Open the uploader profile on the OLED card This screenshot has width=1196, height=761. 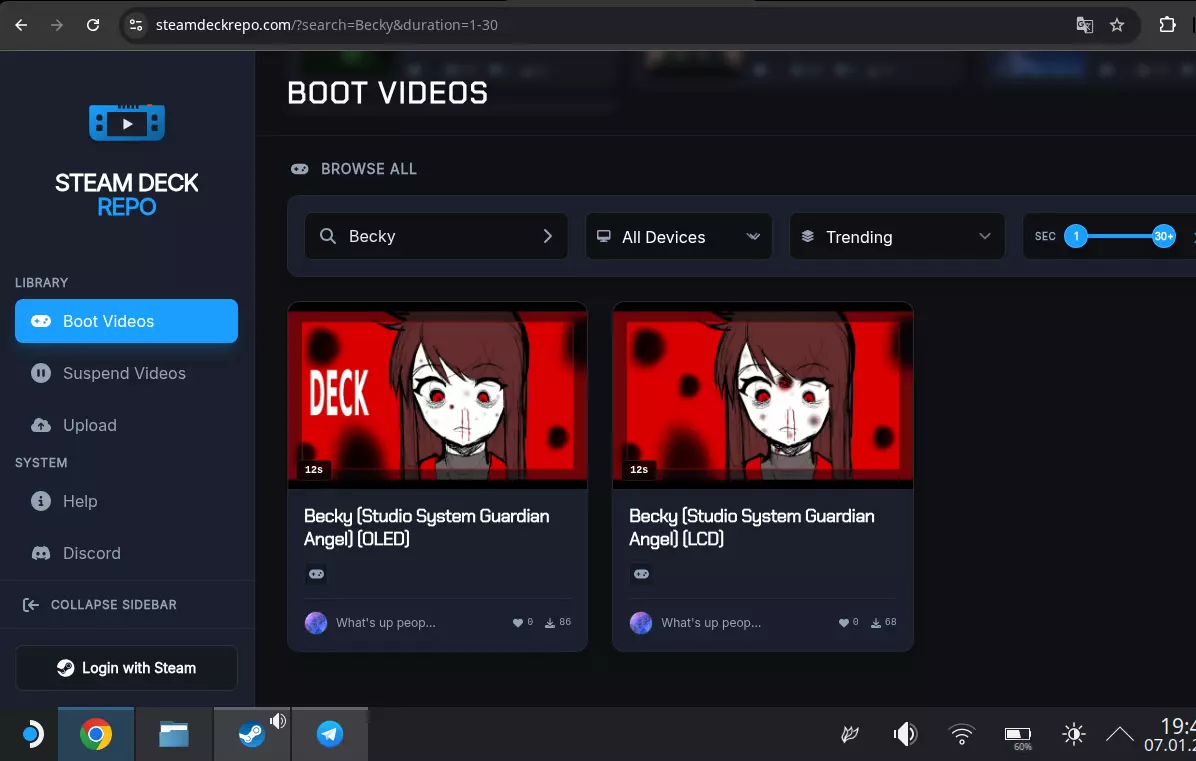(x=371, y=623)
